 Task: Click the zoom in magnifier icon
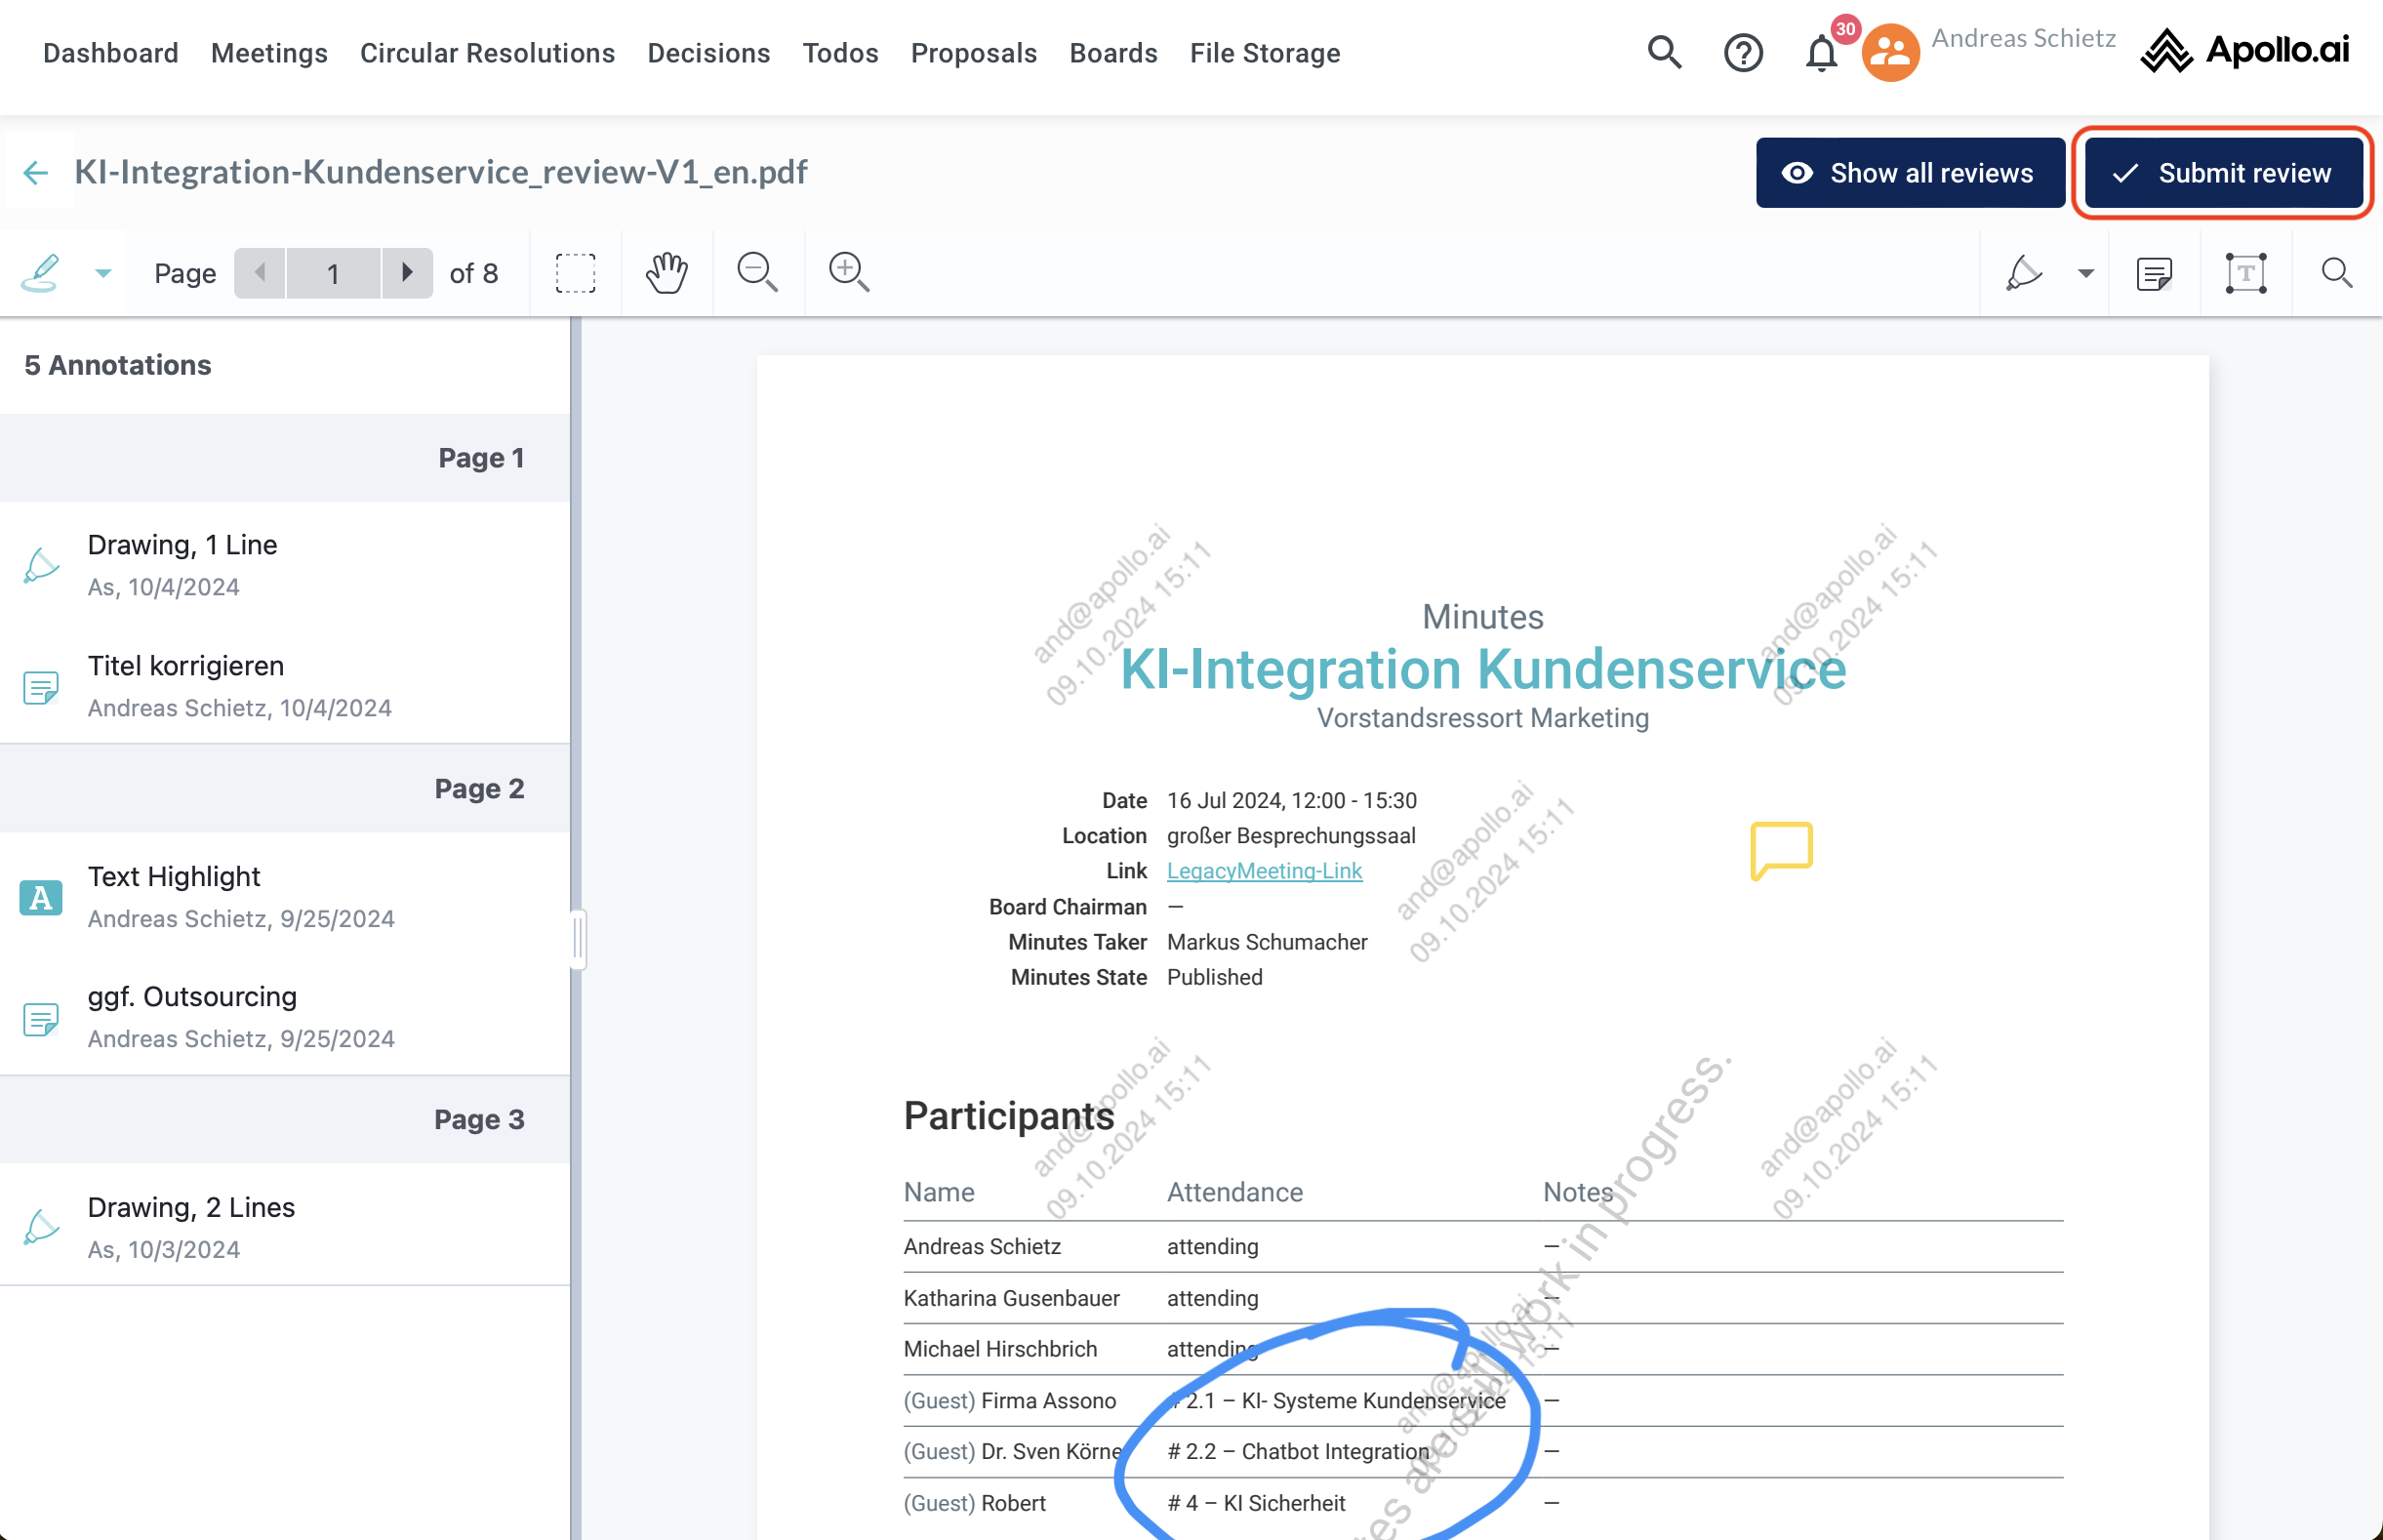coord(848,272)
